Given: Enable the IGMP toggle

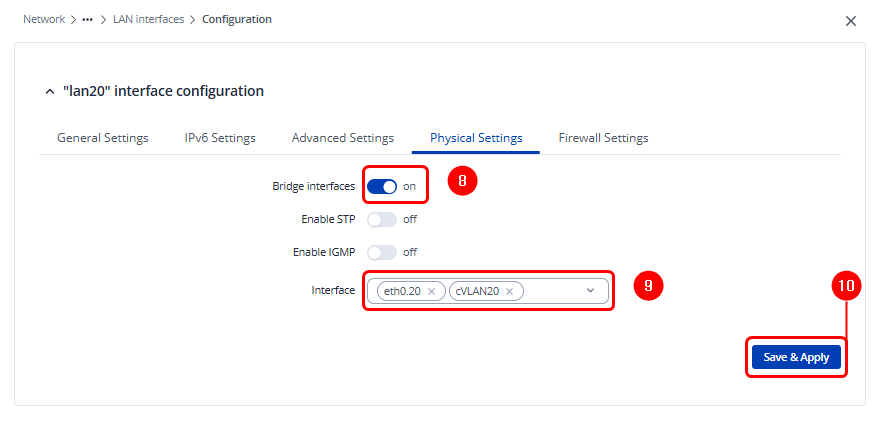Looking at the screenshot, I should [382, 252].
